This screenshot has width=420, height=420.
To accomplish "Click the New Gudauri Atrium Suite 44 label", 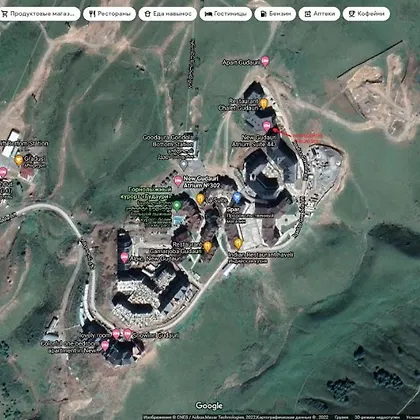I will [254, 140].
